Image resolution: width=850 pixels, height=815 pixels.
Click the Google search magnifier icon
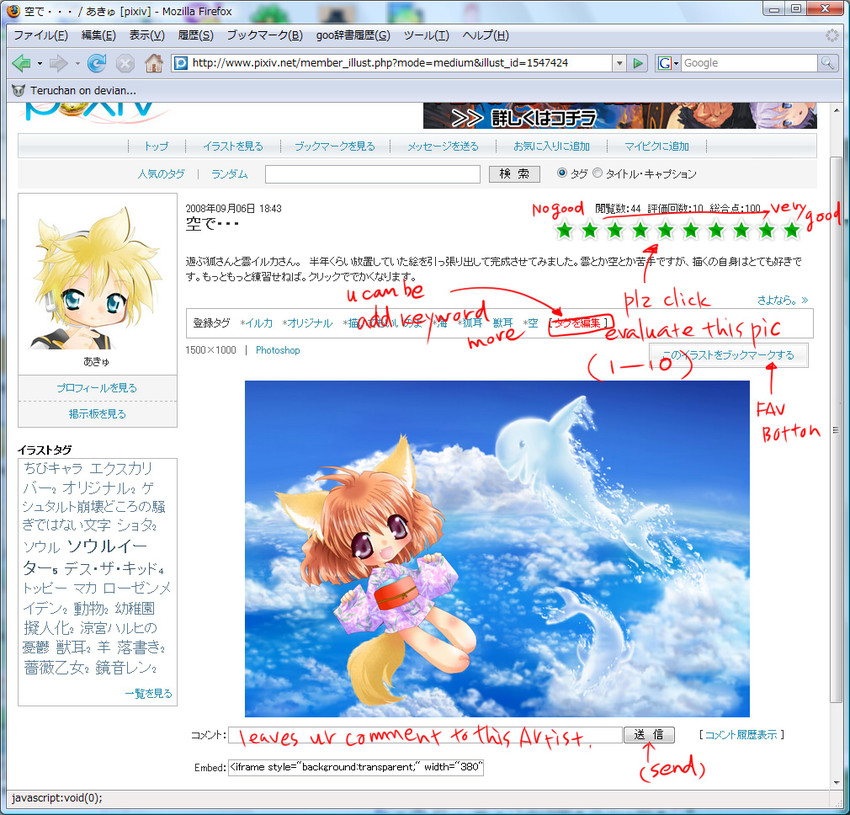[827, 63]
